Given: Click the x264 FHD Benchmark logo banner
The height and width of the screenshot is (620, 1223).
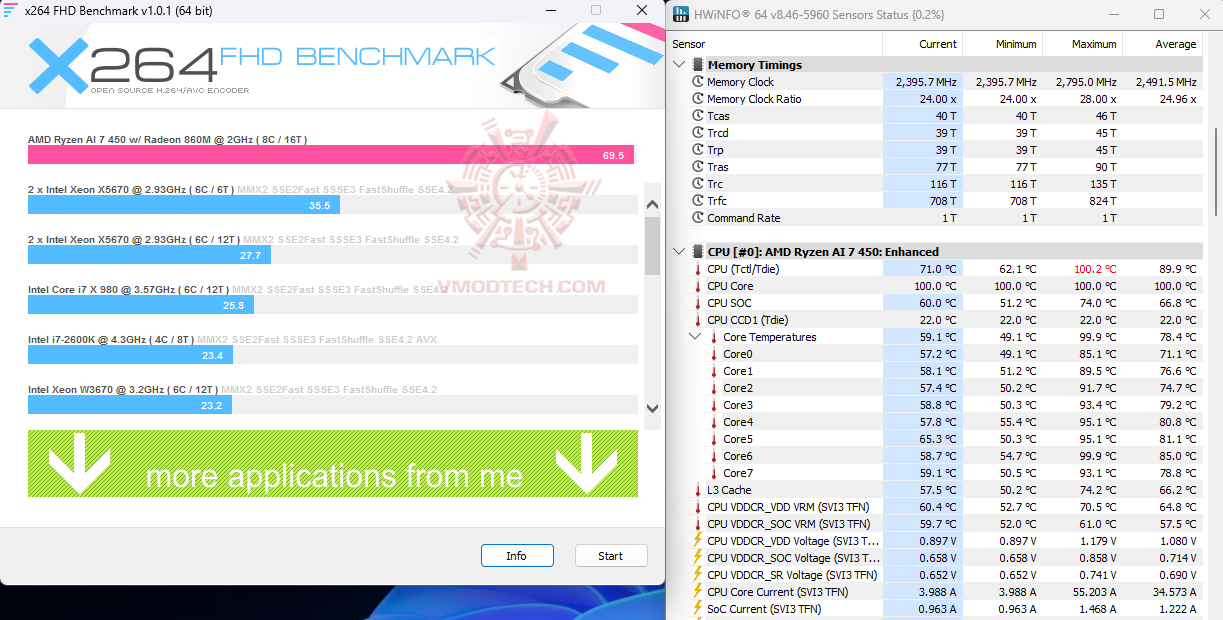Looking at the screenshot, I should [333, 65].
